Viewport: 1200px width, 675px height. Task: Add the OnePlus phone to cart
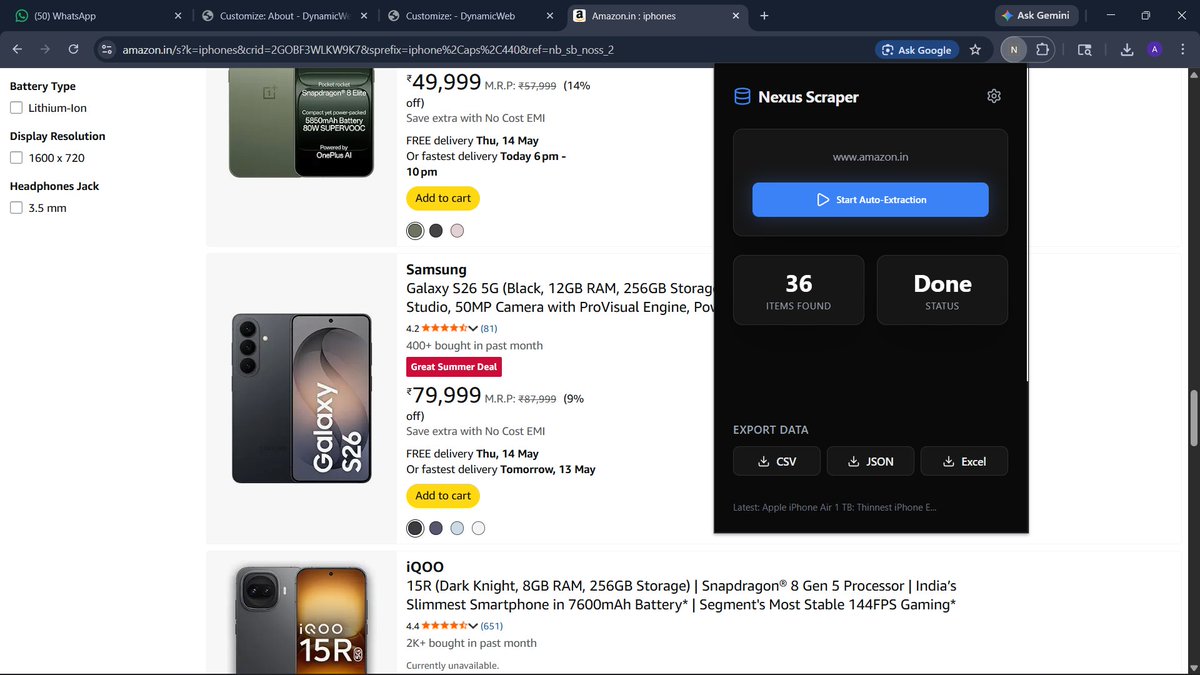443,198
